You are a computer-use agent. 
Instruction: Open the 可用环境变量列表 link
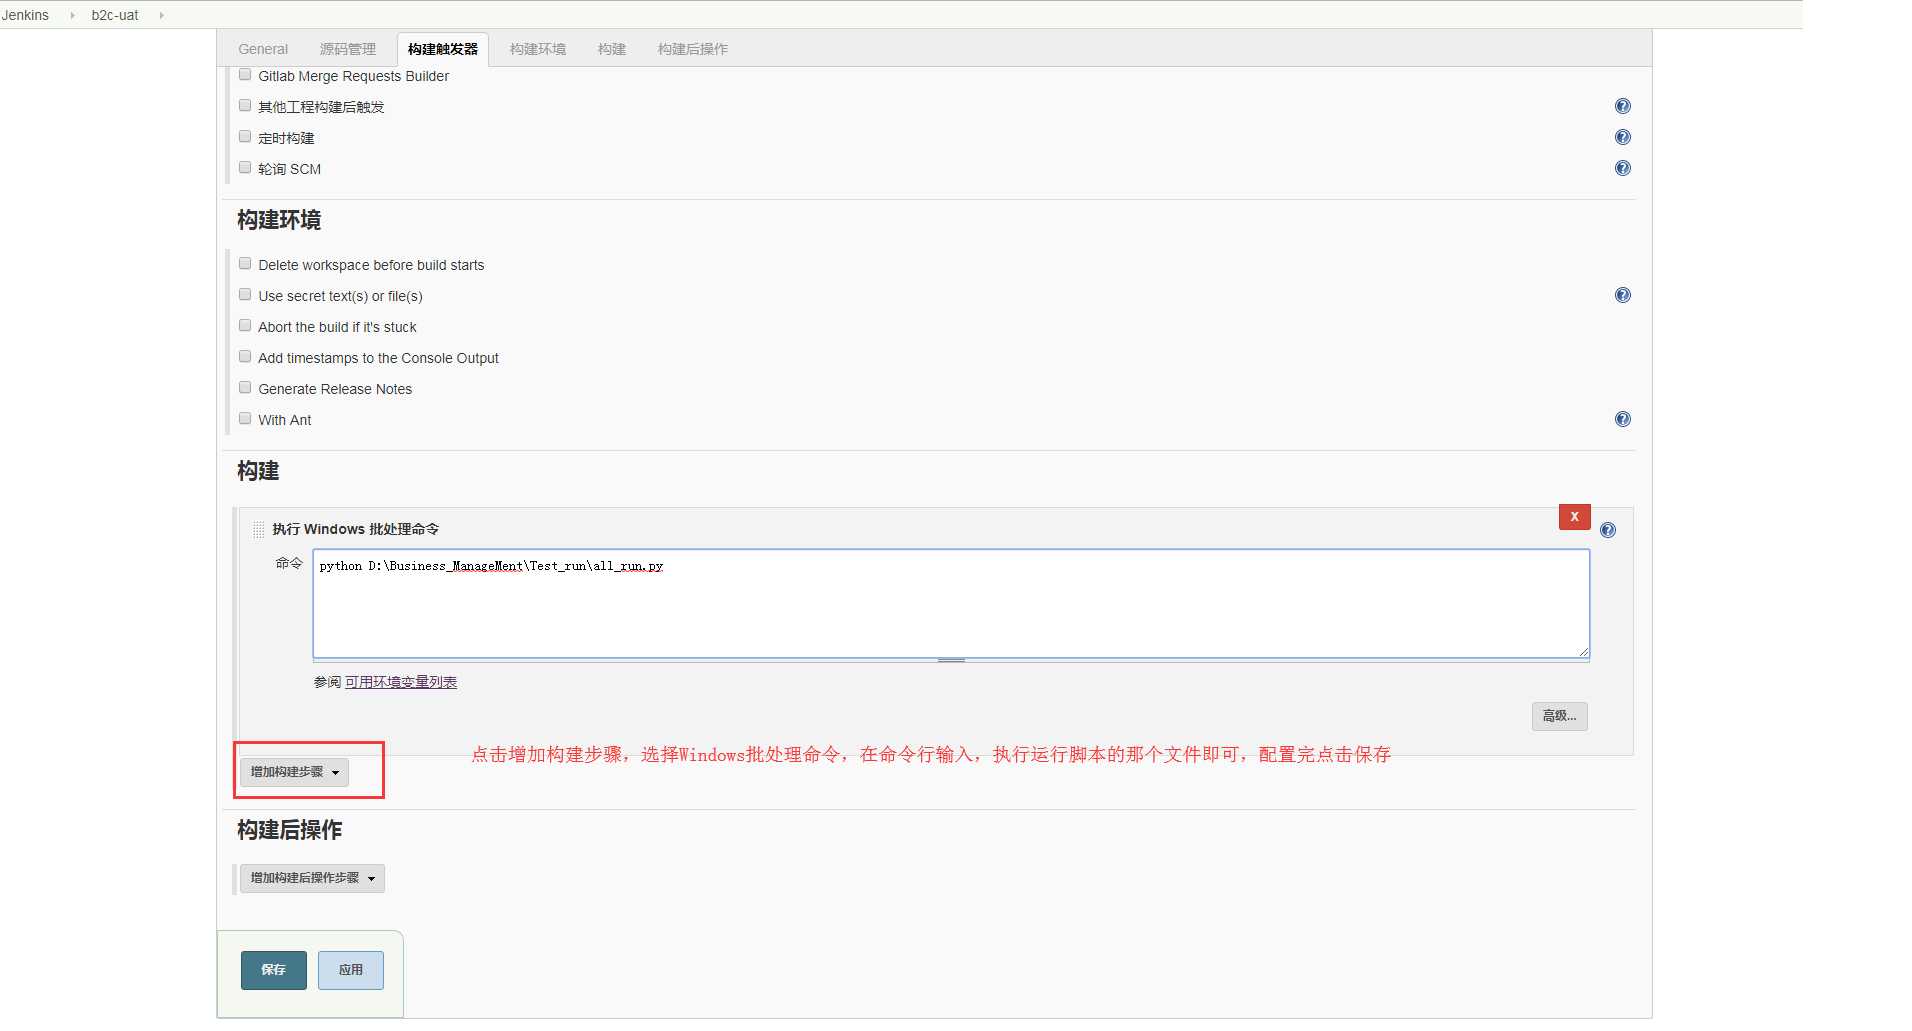click(x=401, y=682)
